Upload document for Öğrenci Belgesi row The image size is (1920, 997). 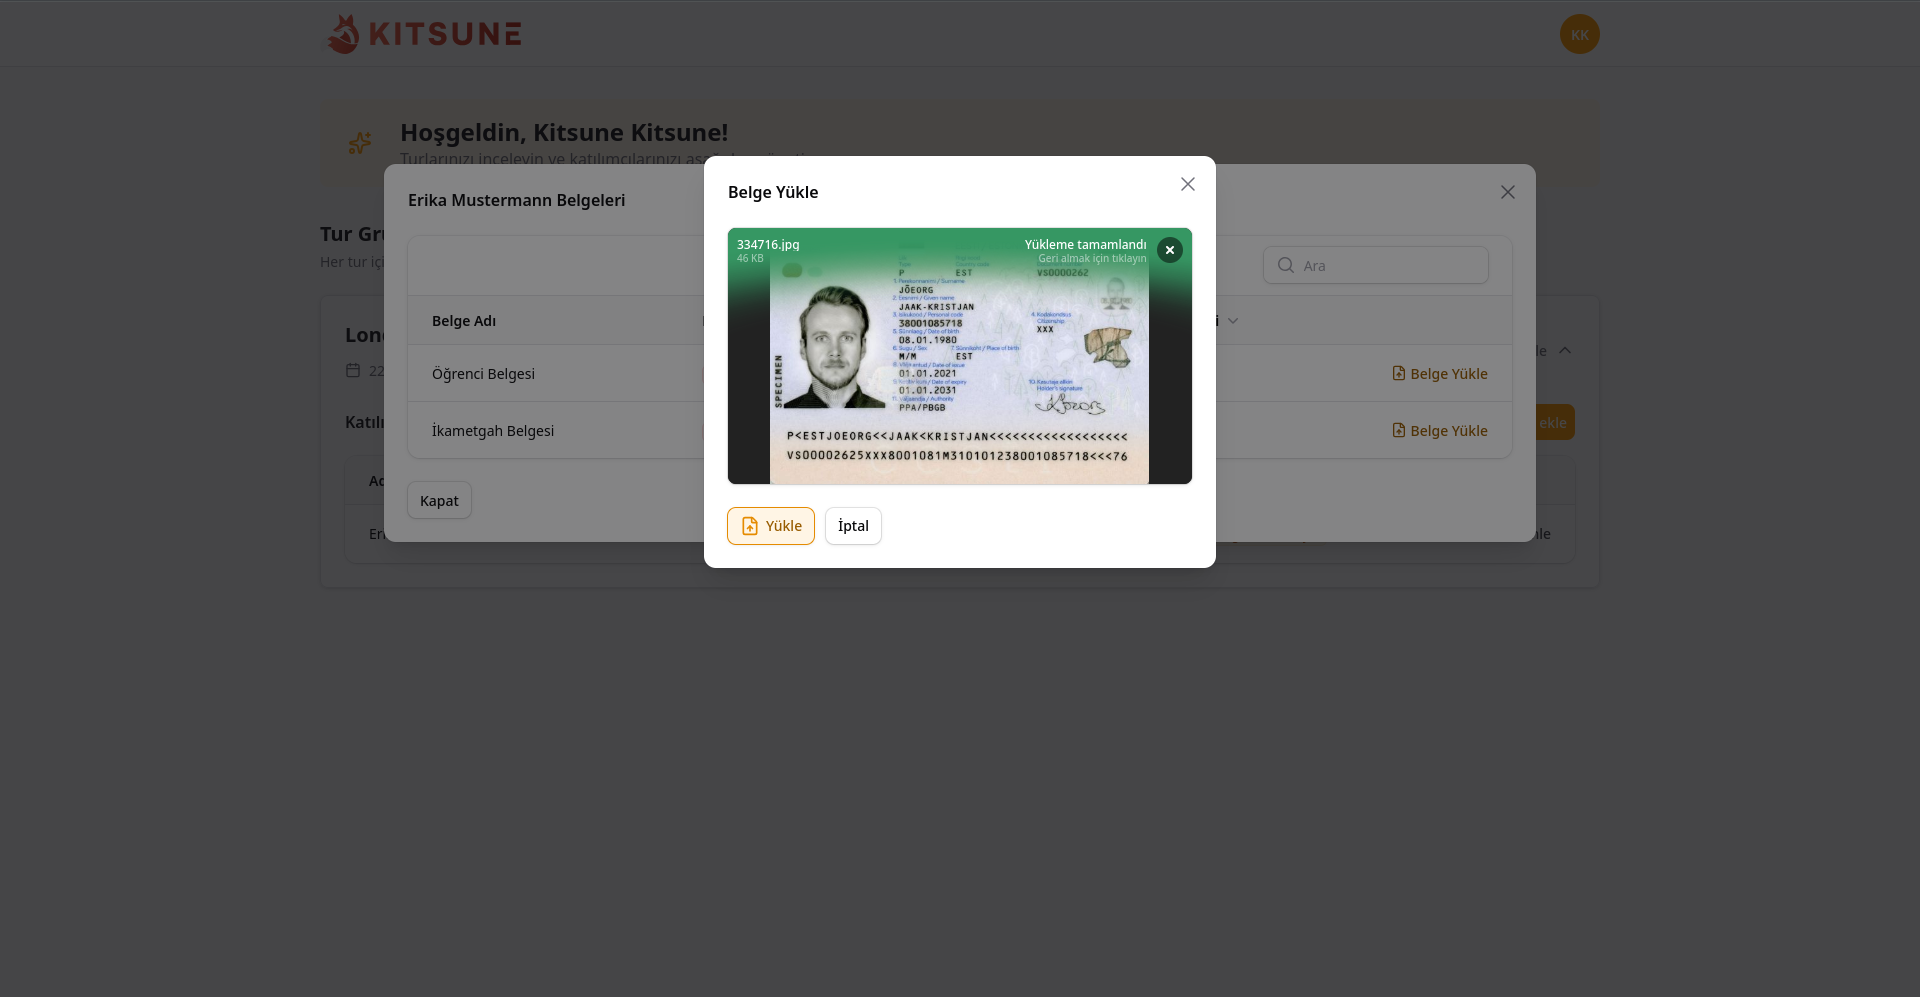click(1440, 374)
